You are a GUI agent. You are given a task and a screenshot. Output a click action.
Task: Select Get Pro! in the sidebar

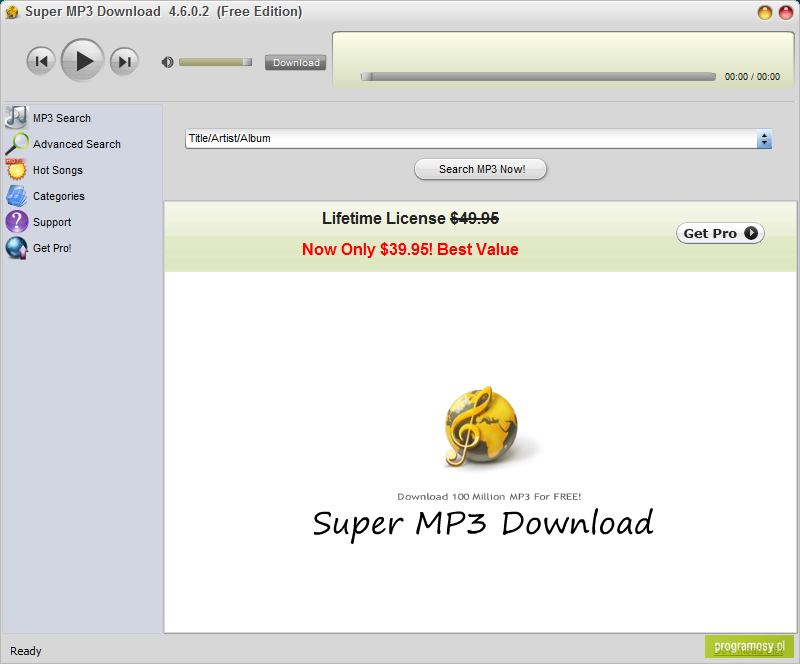[52, 248]
